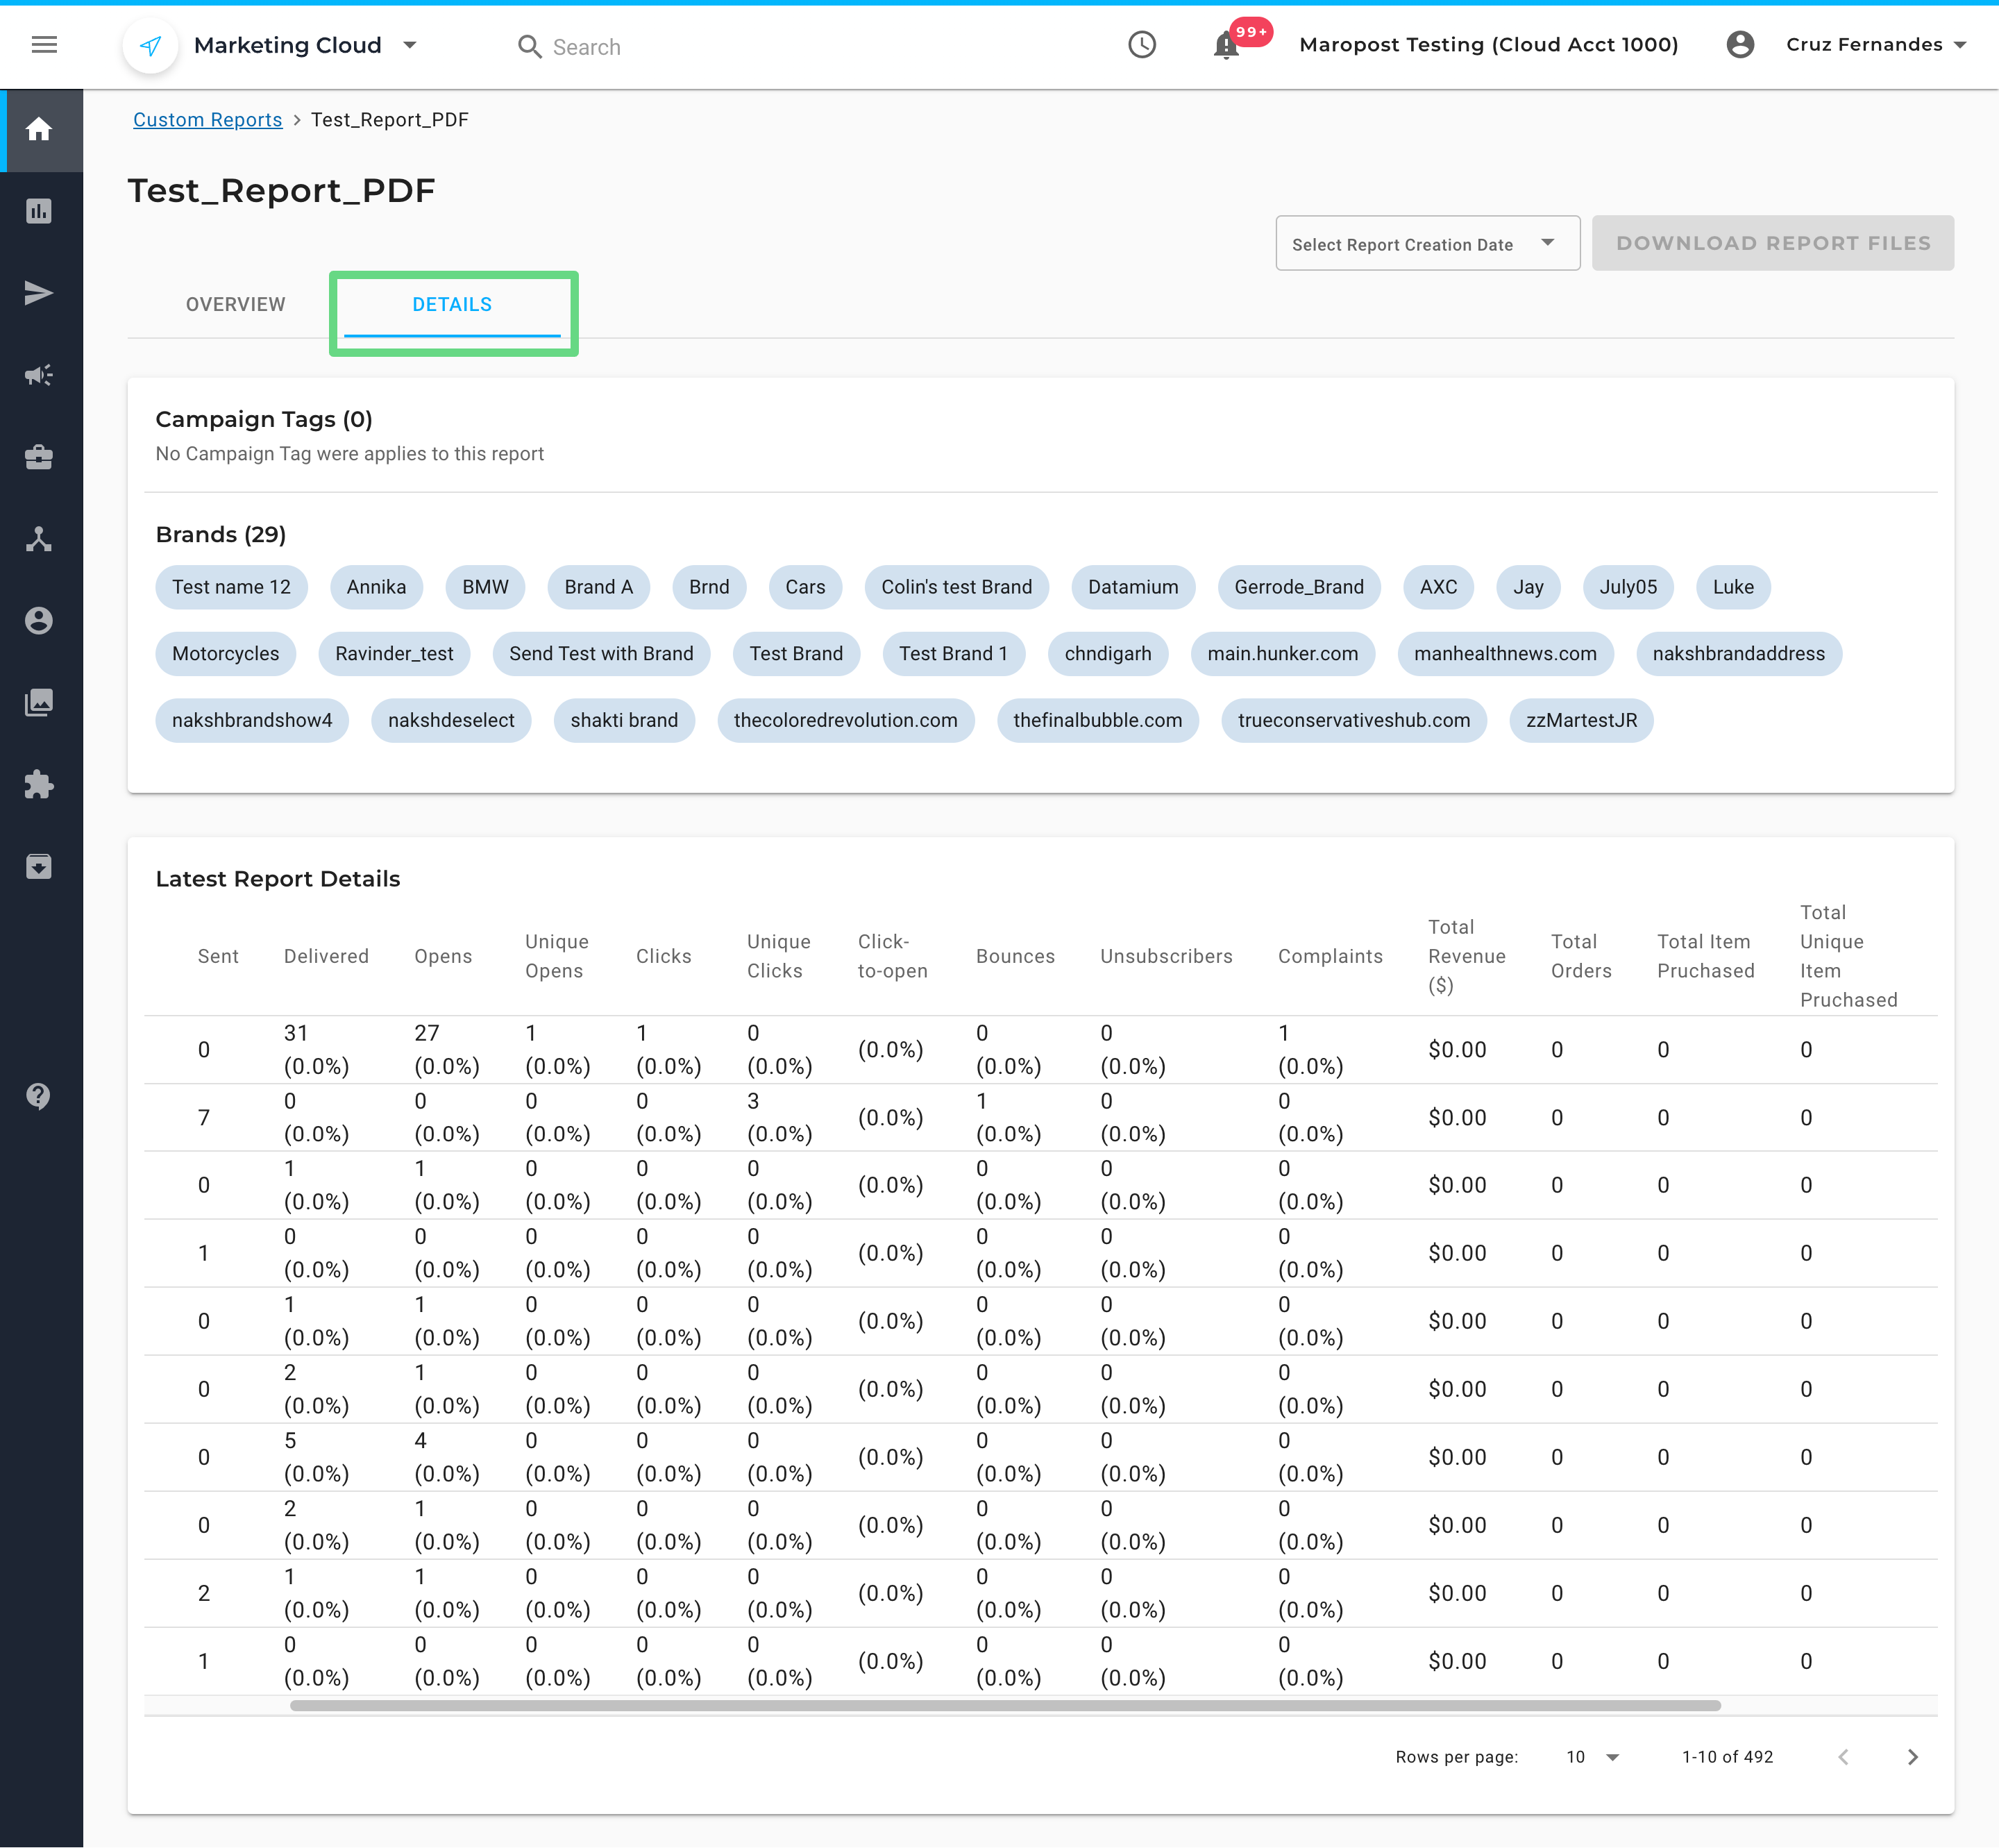Open the puzzle piece integrations icon

pos(39,784)
